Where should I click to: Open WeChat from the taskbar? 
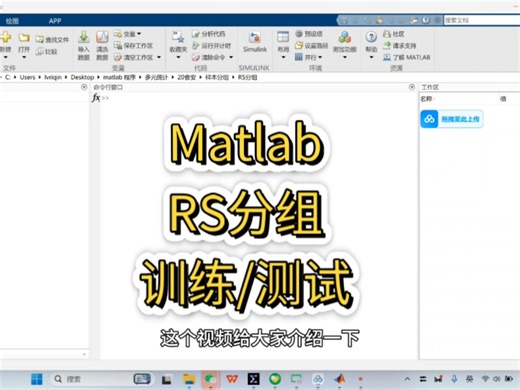click(210, 379)
